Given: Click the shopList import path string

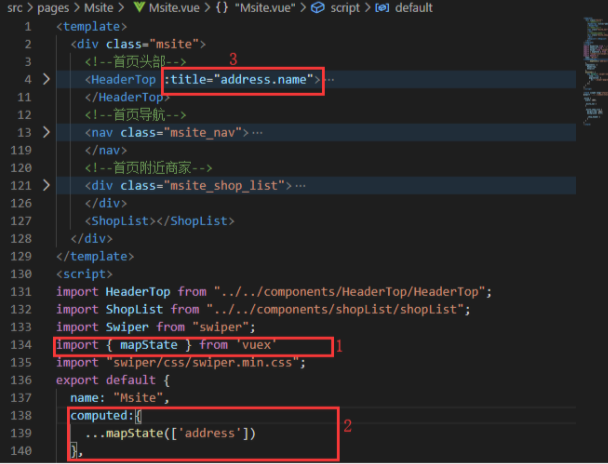Looking at the screenshot, I should click(x=335, y=309).
